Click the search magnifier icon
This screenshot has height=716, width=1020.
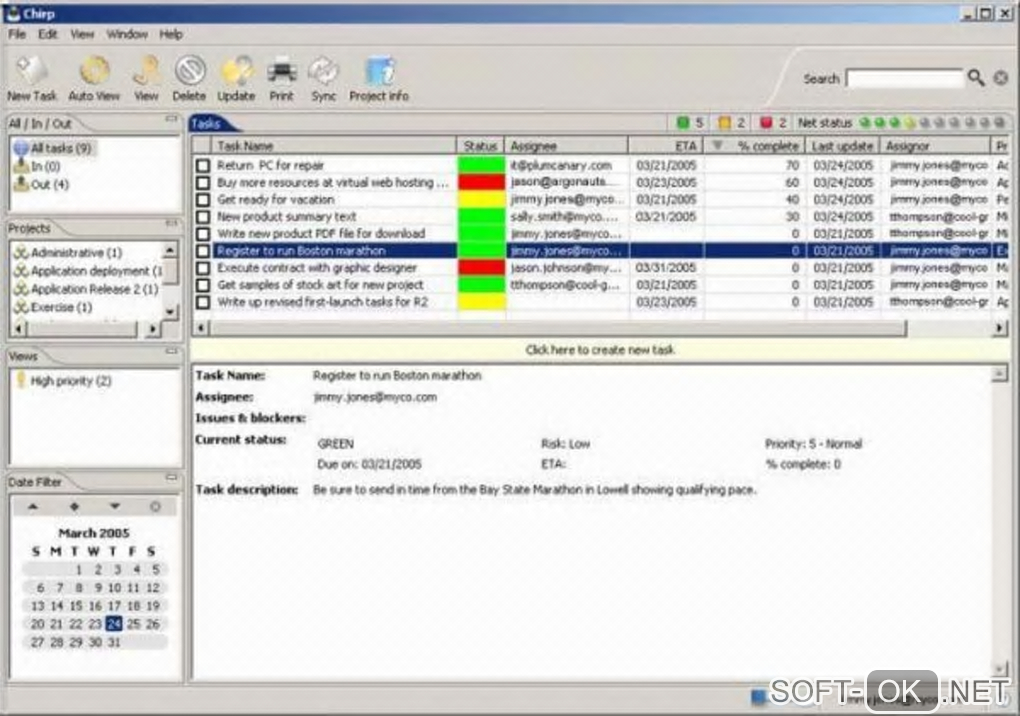pos(976,79)
